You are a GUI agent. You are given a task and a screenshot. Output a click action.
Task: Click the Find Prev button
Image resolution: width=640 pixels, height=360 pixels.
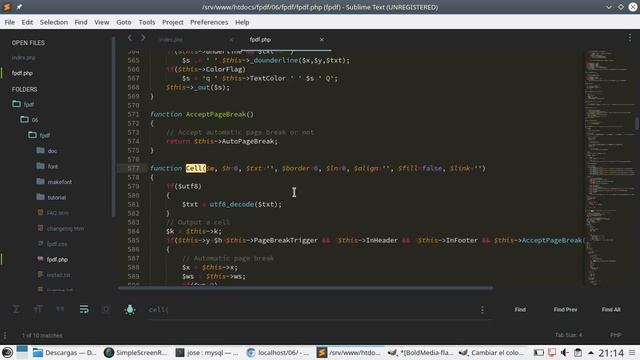click(565, 310)
